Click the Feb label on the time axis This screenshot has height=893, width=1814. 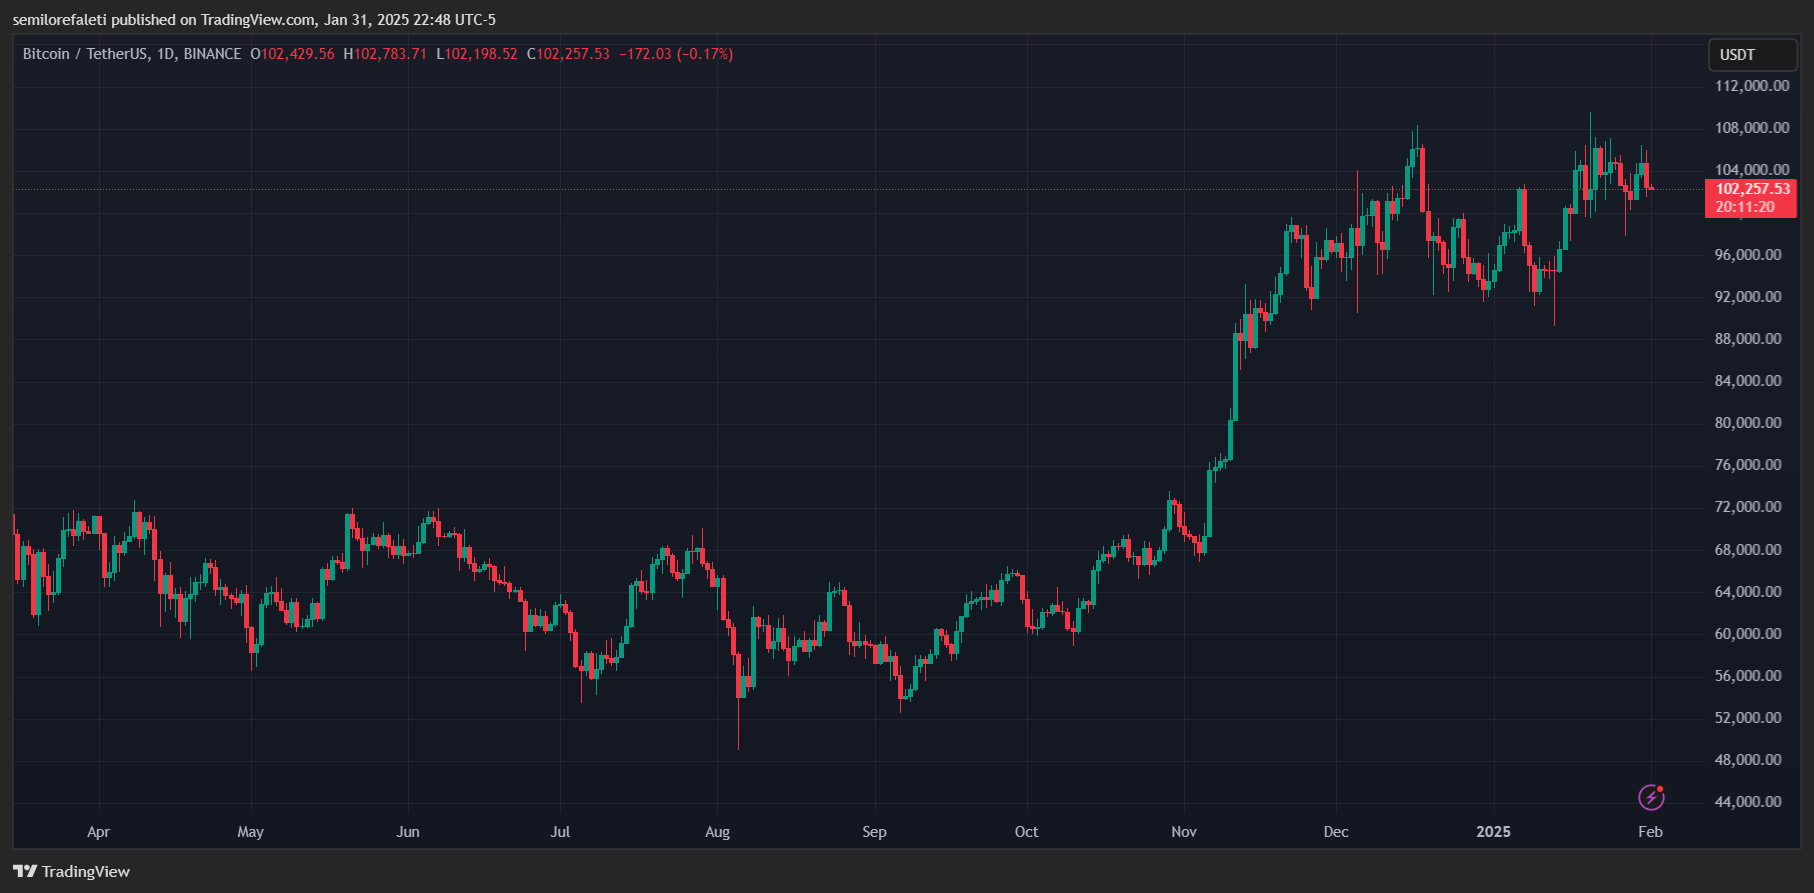(1650, 832)
